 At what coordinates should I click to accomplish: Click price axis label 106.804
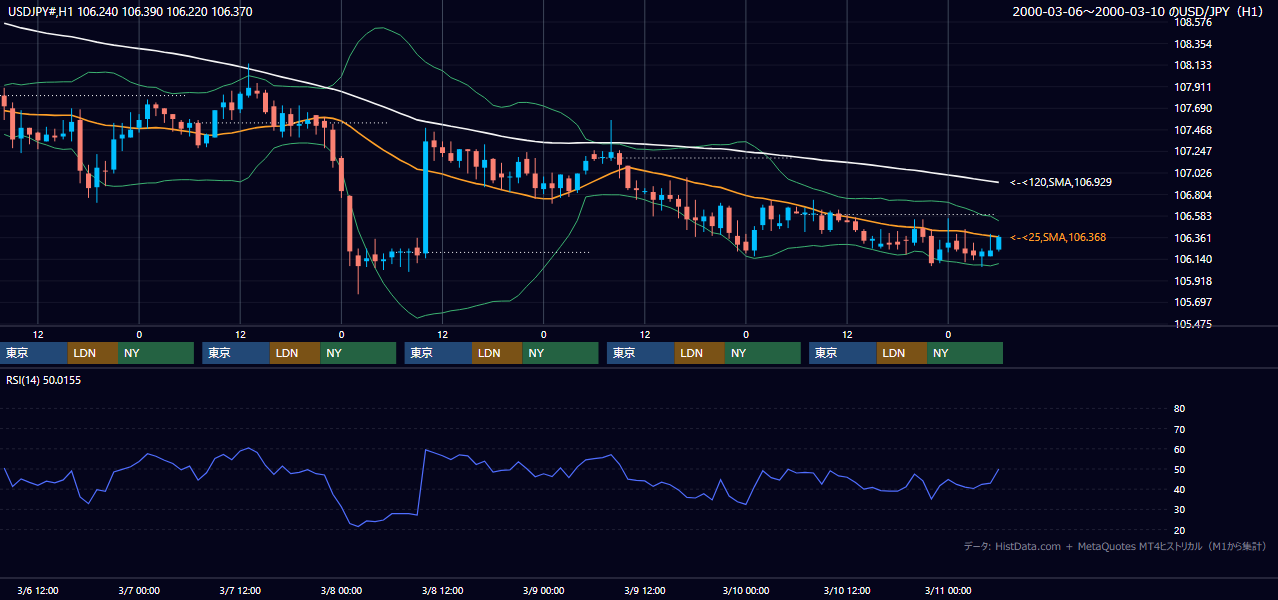1193,195
